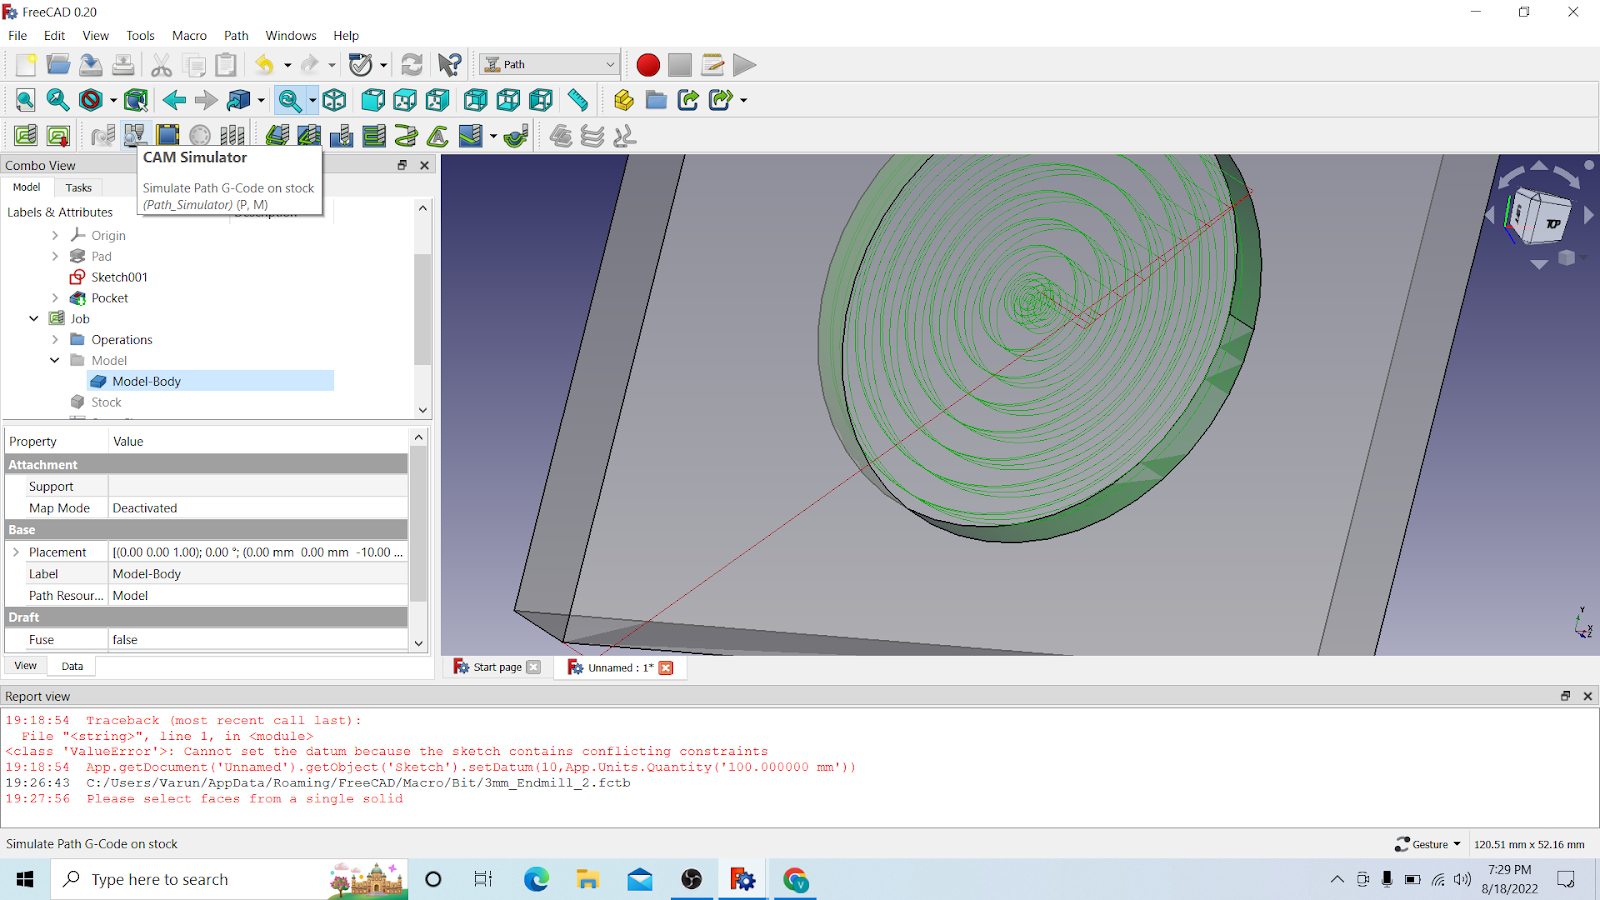Open the Windows menu

[291, 36]
